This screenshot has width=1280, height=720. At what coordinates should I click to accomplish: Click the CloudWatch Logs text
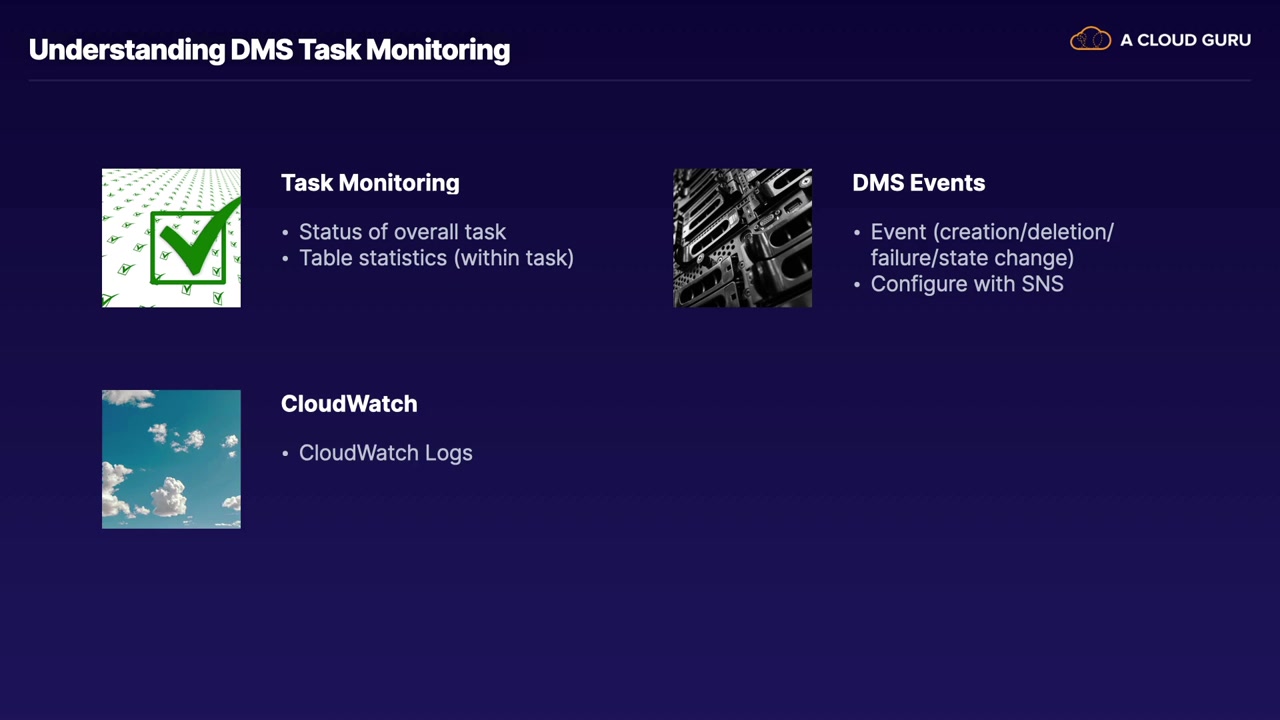coord(385,453)
